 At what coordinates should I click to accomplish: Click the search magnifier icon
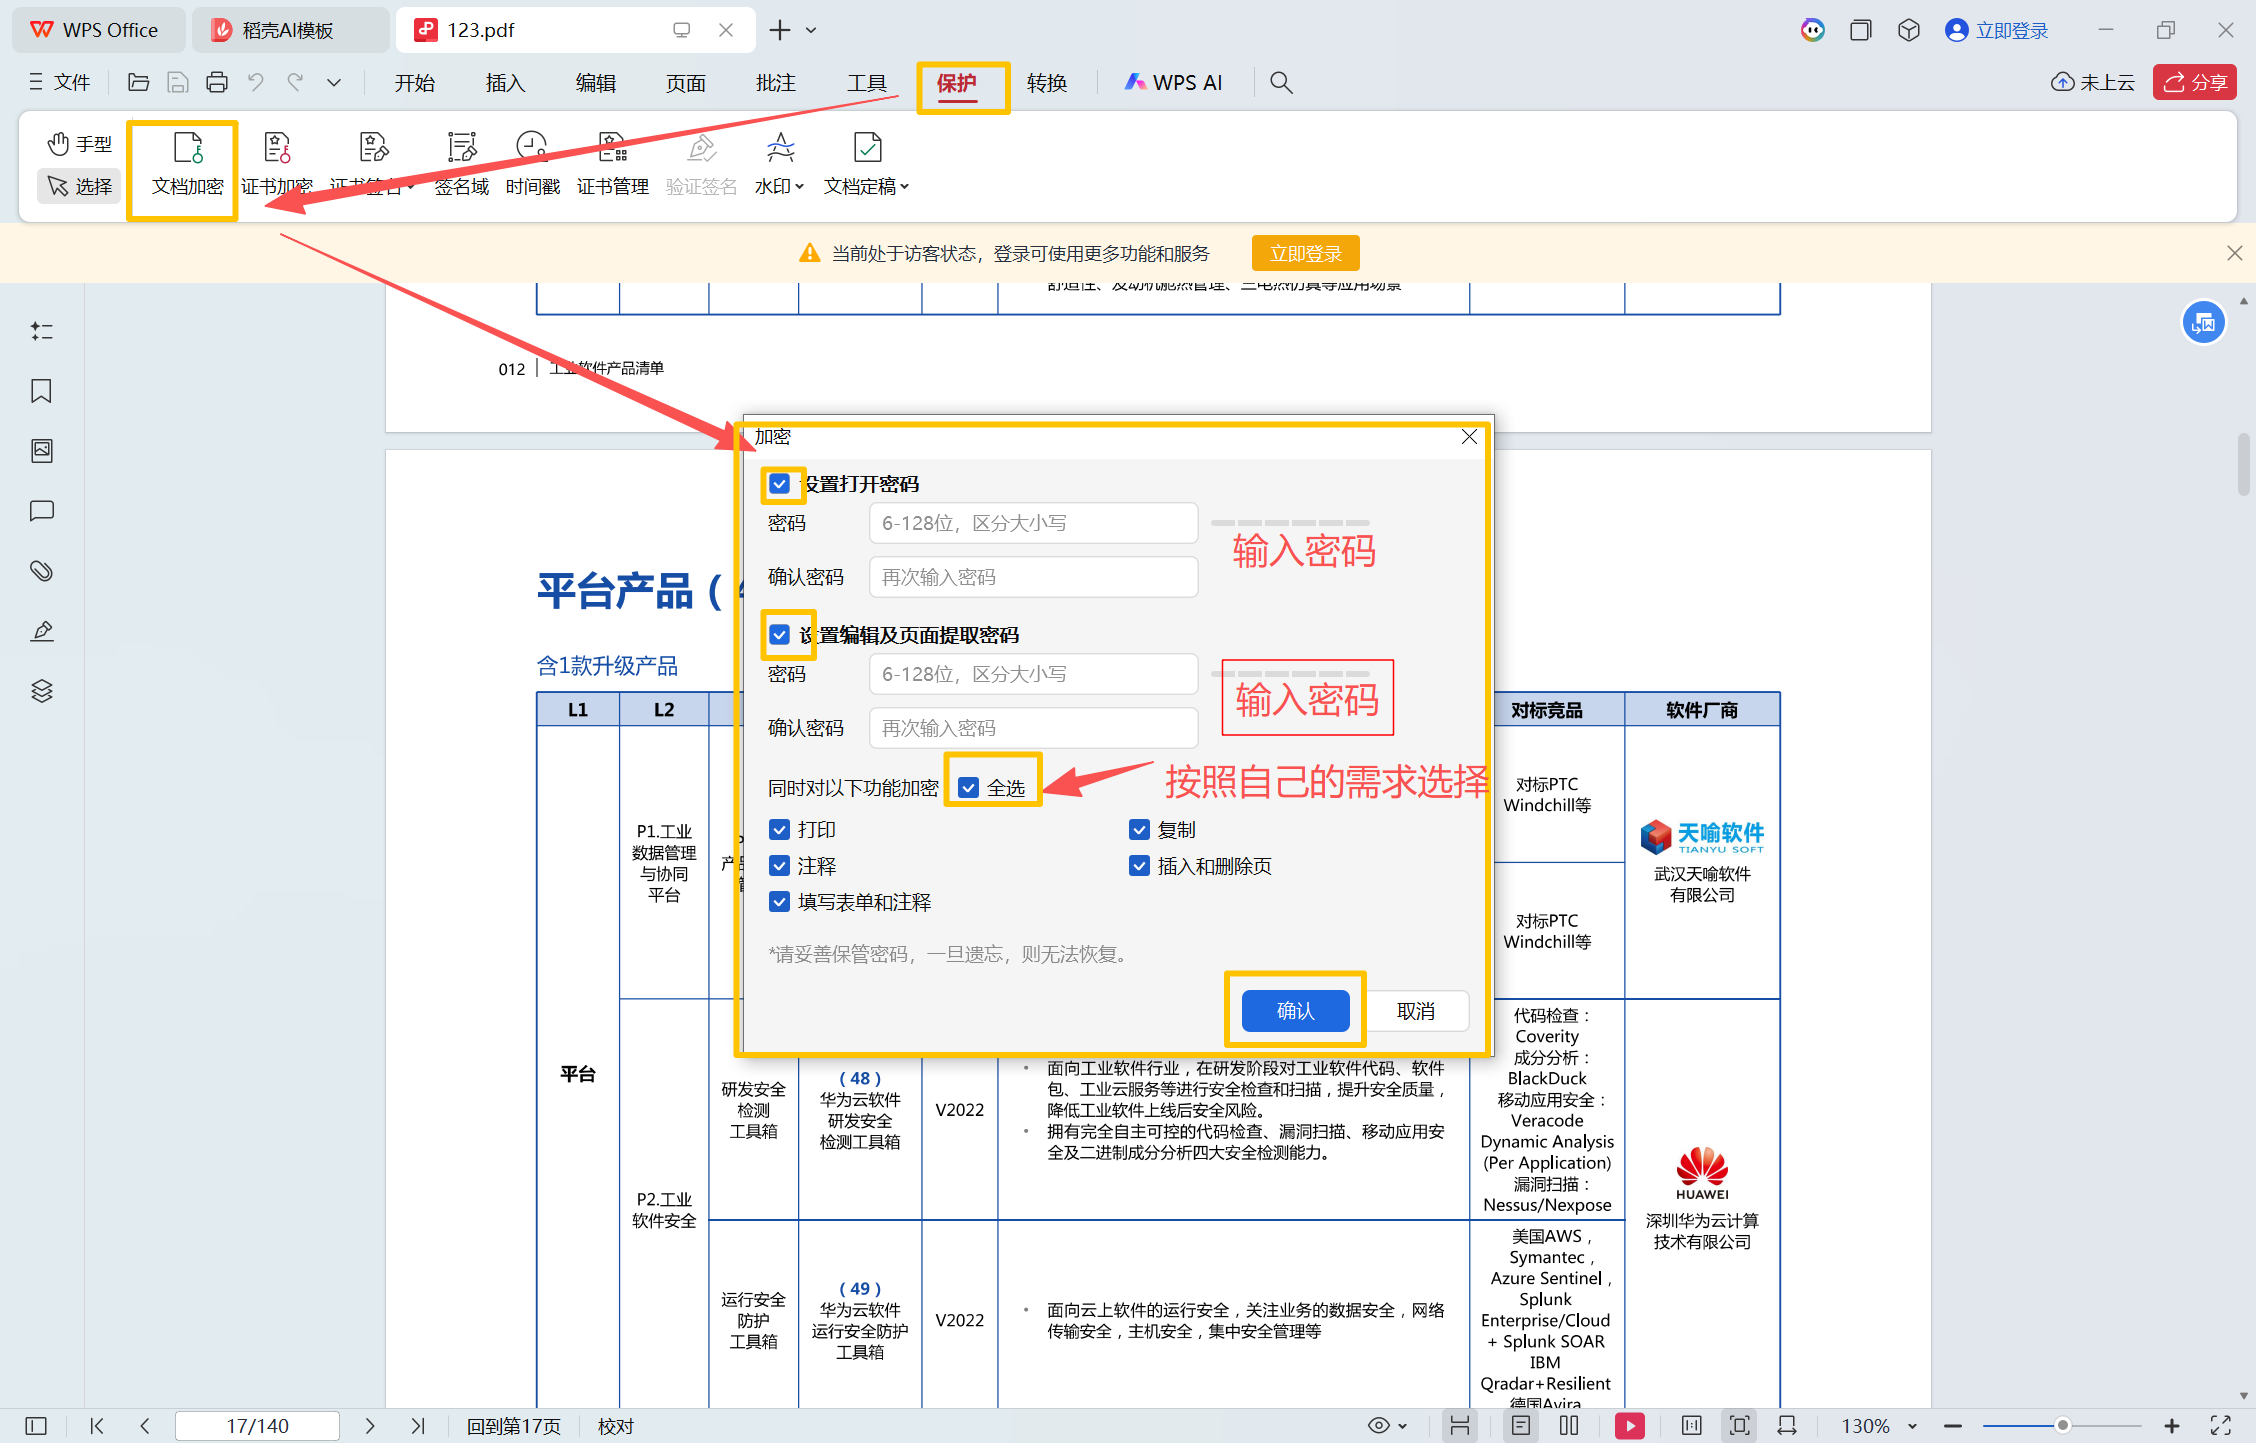[x=1281, y=83]
